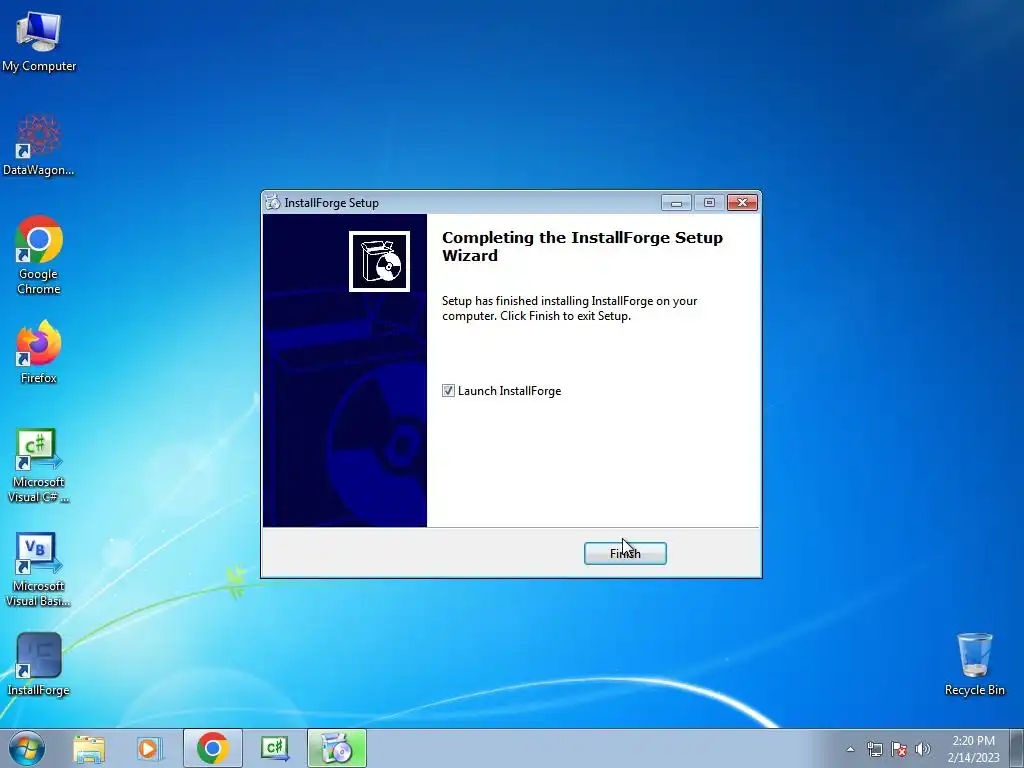The image size is (1024, 768).
Task: Select the InstallForge desktop shortcut
Action: coord(39,664)
